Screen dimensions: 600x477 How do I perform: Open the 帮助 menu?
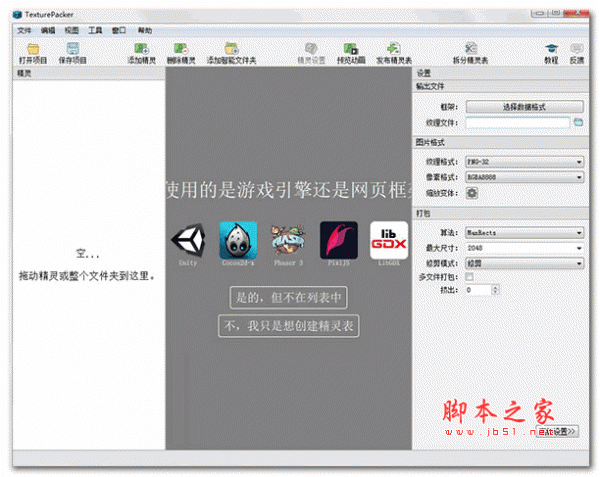(x=145, y=30)
